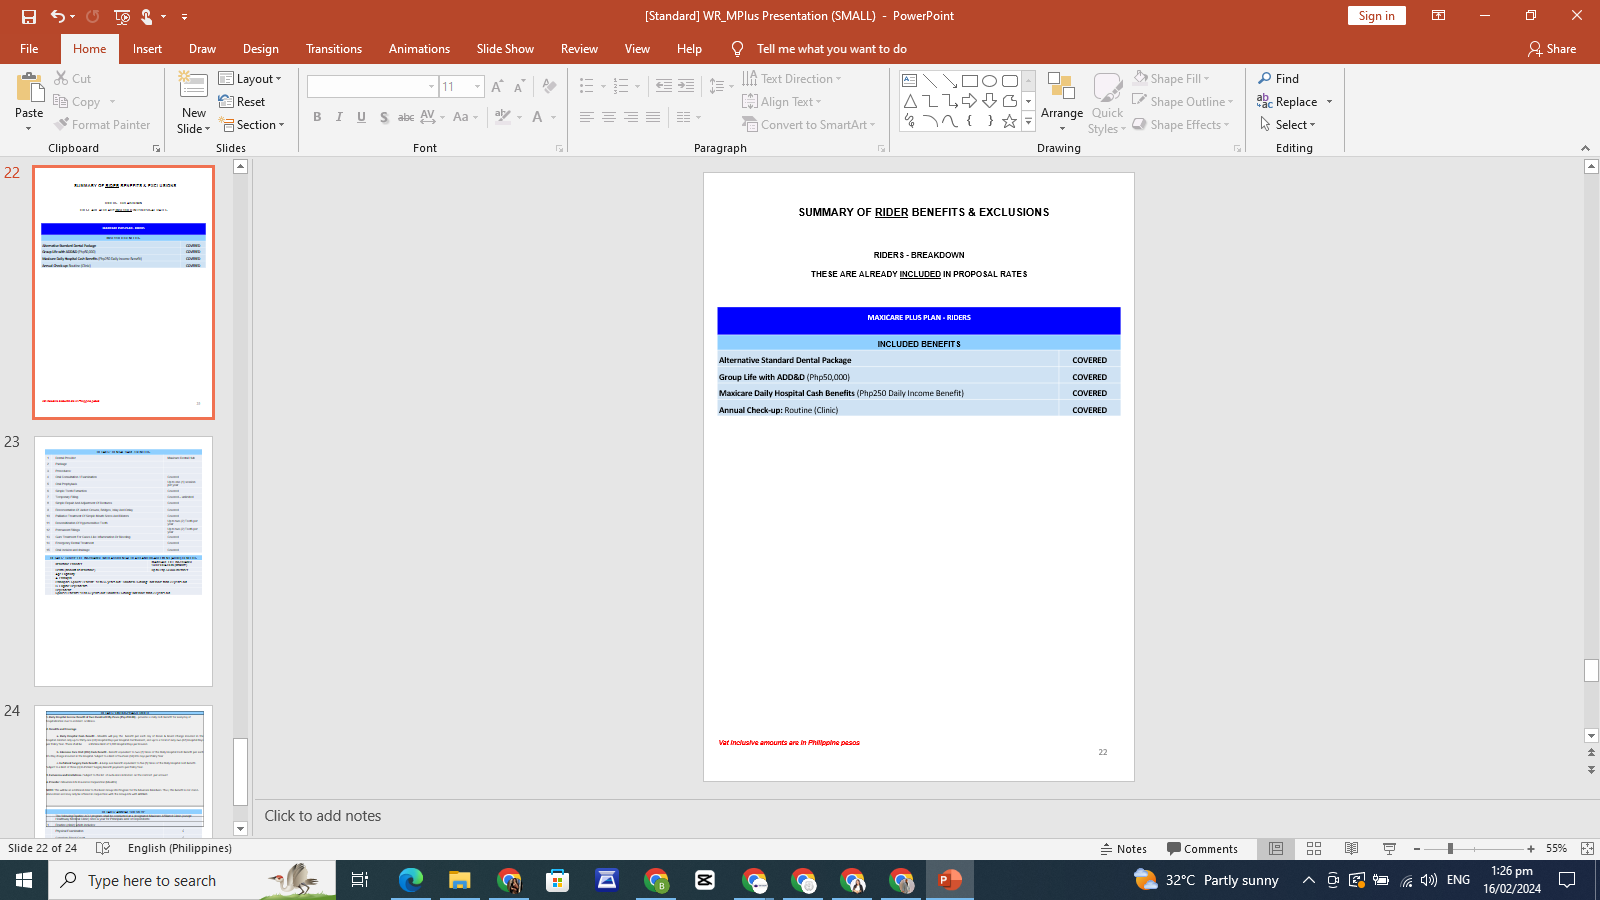Open the Transitions tab
The height and width of the screenshot is (900, 1600).
pyautogui.click(x=333, y=49)
